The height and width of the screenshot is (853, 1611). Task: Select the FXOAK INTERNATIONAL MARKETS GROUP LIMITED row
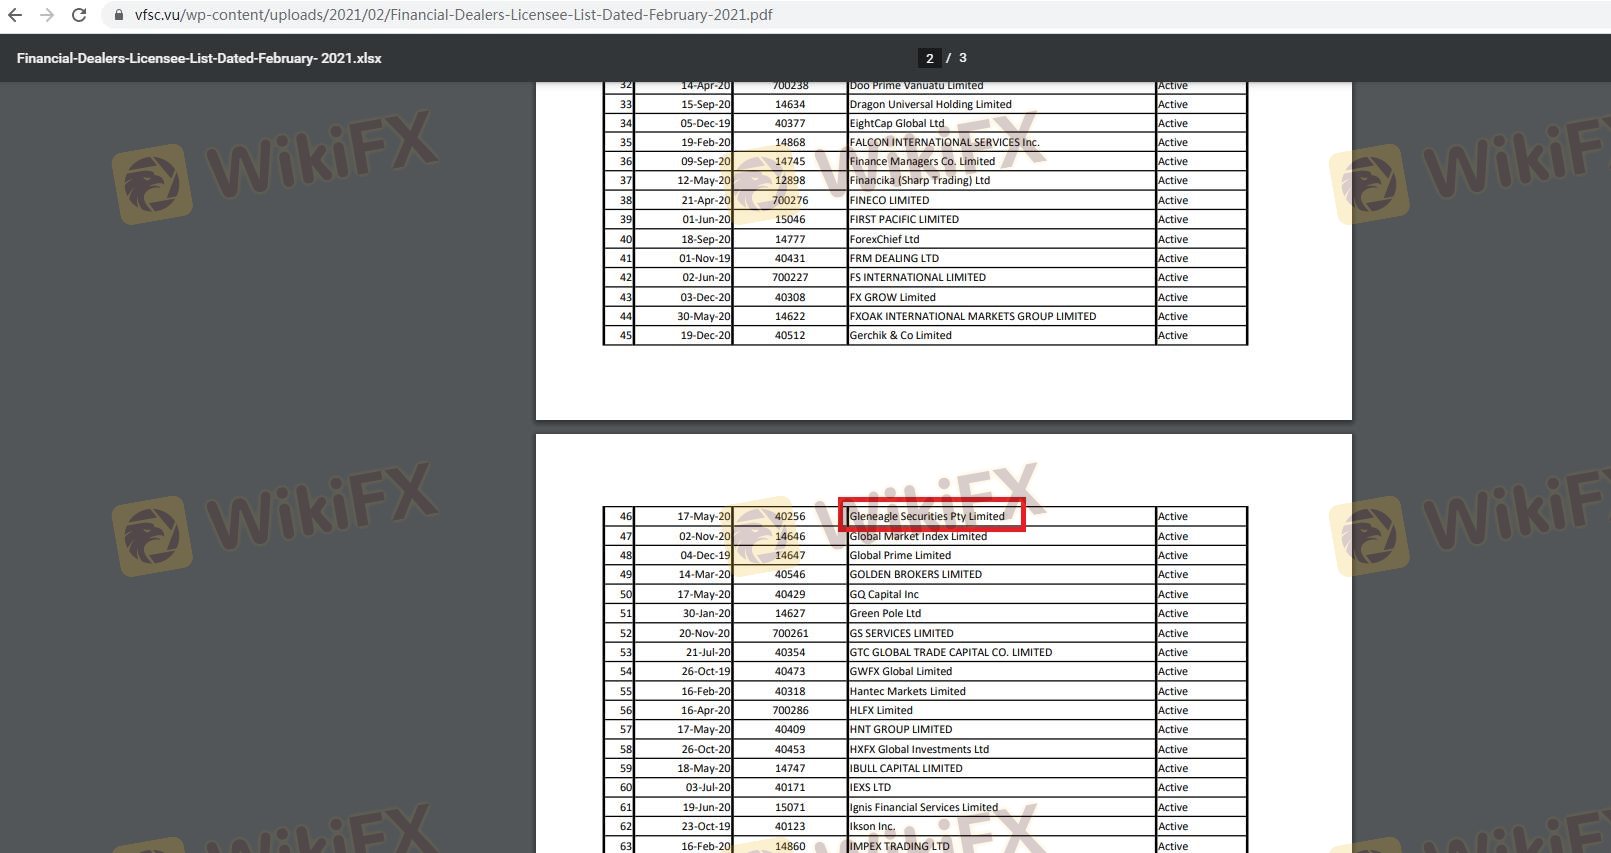(x=972, y=316)
